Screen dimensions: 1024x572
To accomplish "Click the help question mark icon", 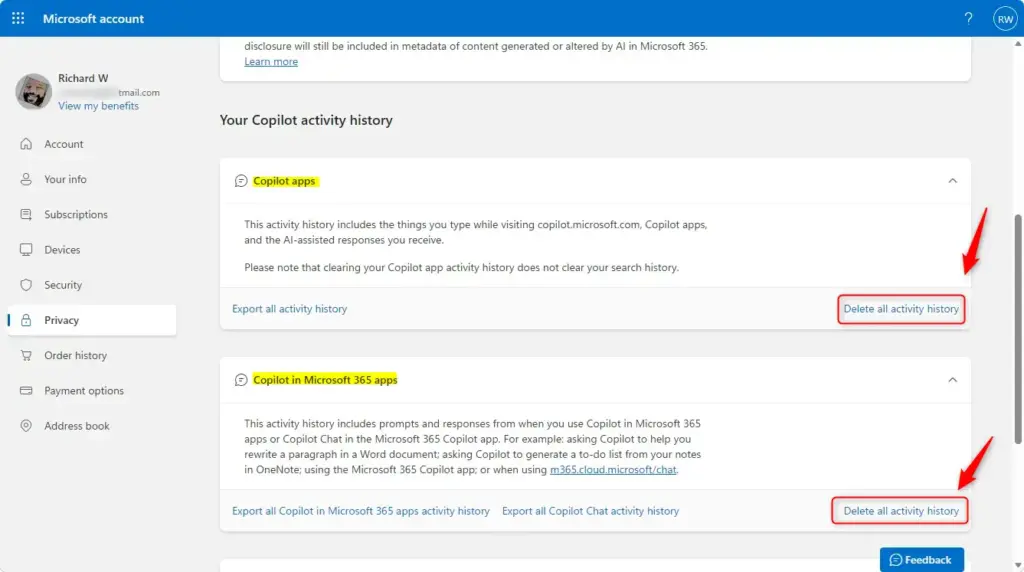I will coord(968,18).
